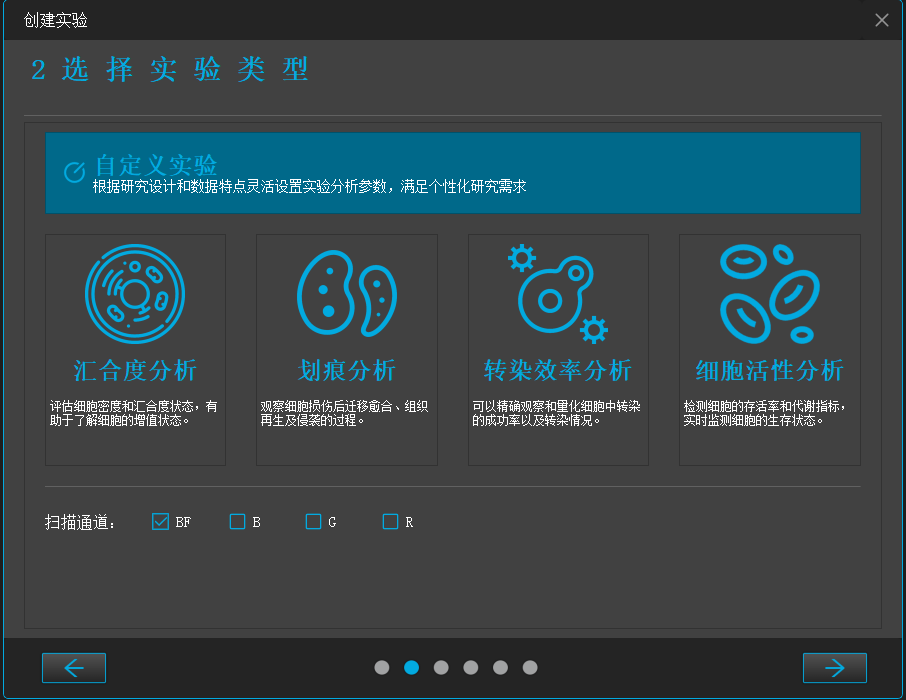Close the 创建实验 dialog
This screenshot has height=700, width=906.
(x=881, y=20)
